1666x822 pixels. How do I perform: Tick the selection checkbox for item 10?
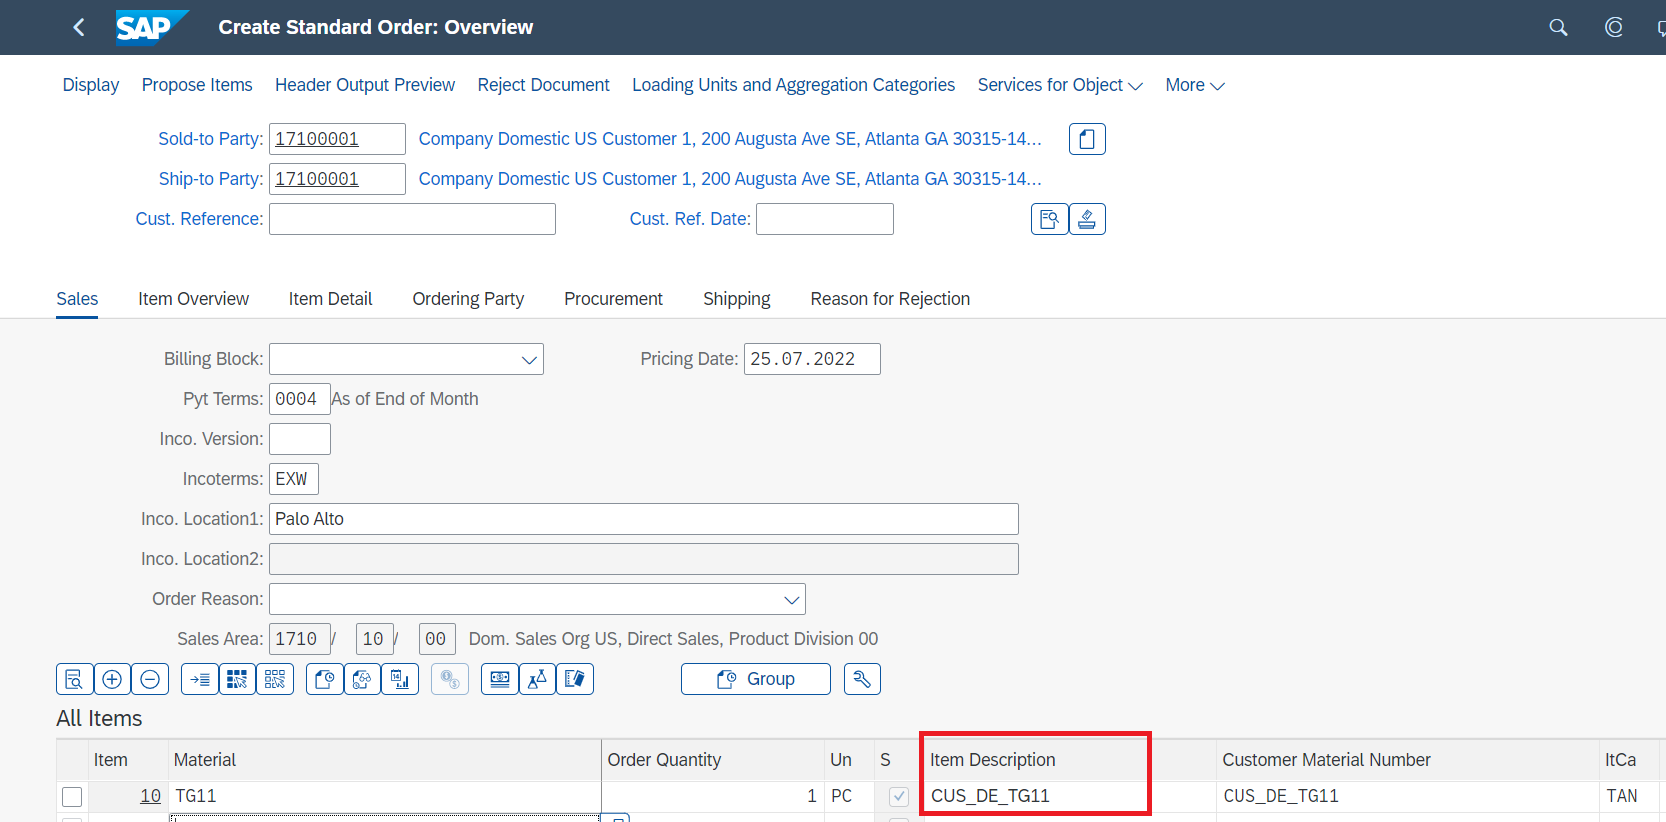click(x=72, y=797)
